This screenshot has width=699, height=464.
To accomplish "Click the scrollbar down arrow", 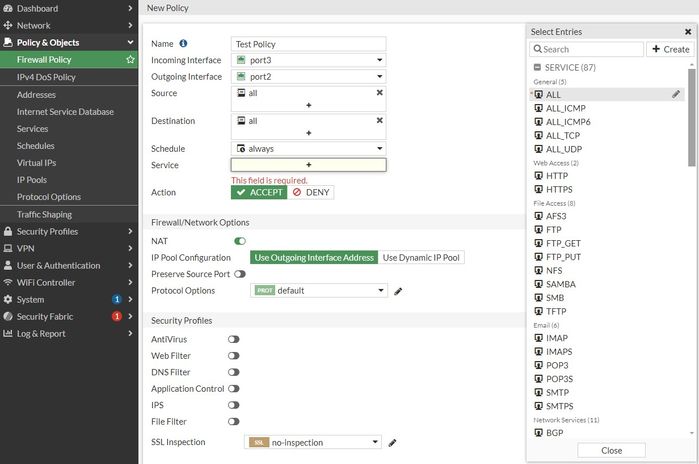I will 691,433.
